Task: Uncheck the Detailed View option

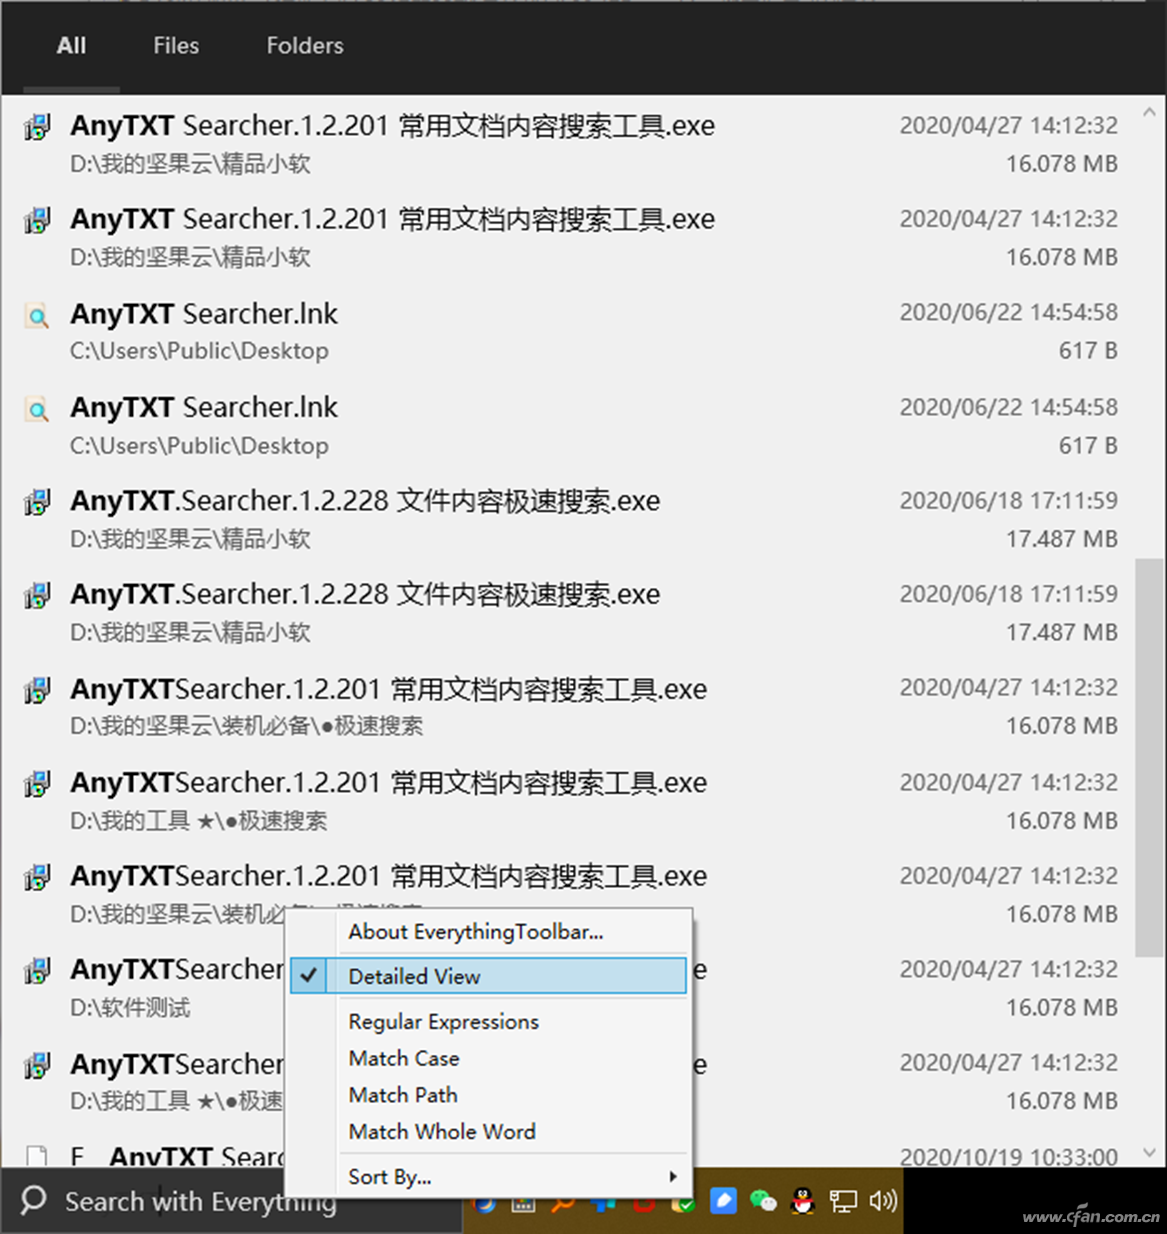Action: [x=488, y=976]
